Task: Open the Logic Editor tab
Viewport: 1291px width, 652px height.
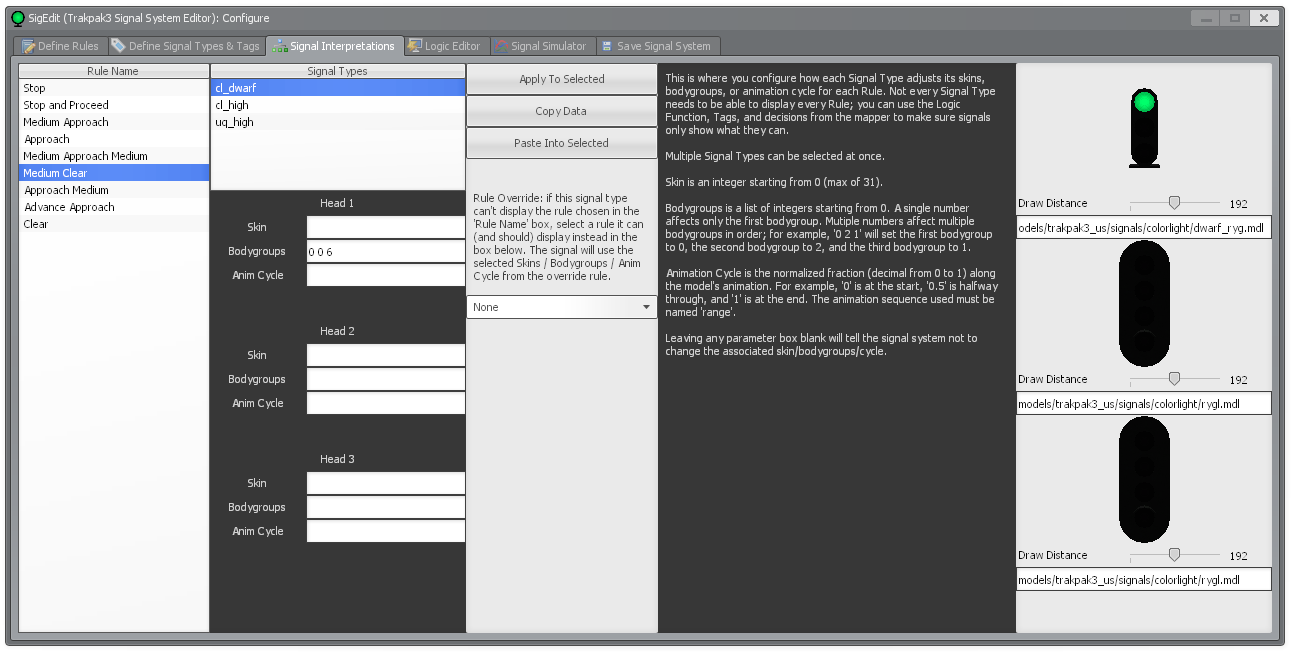Action: pyautogui.click(x=445, y=46)
